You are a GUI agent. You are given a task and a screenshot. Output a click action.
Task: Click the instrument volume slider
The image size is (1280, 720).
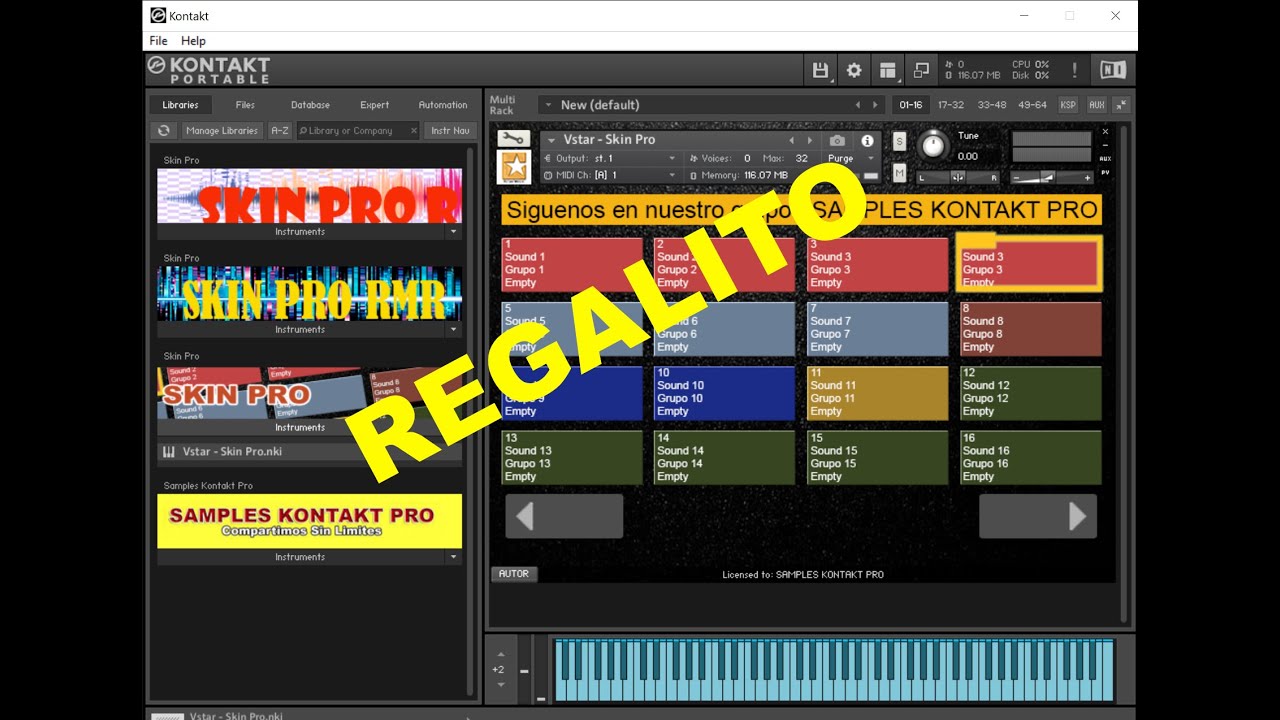(1052, 178)
